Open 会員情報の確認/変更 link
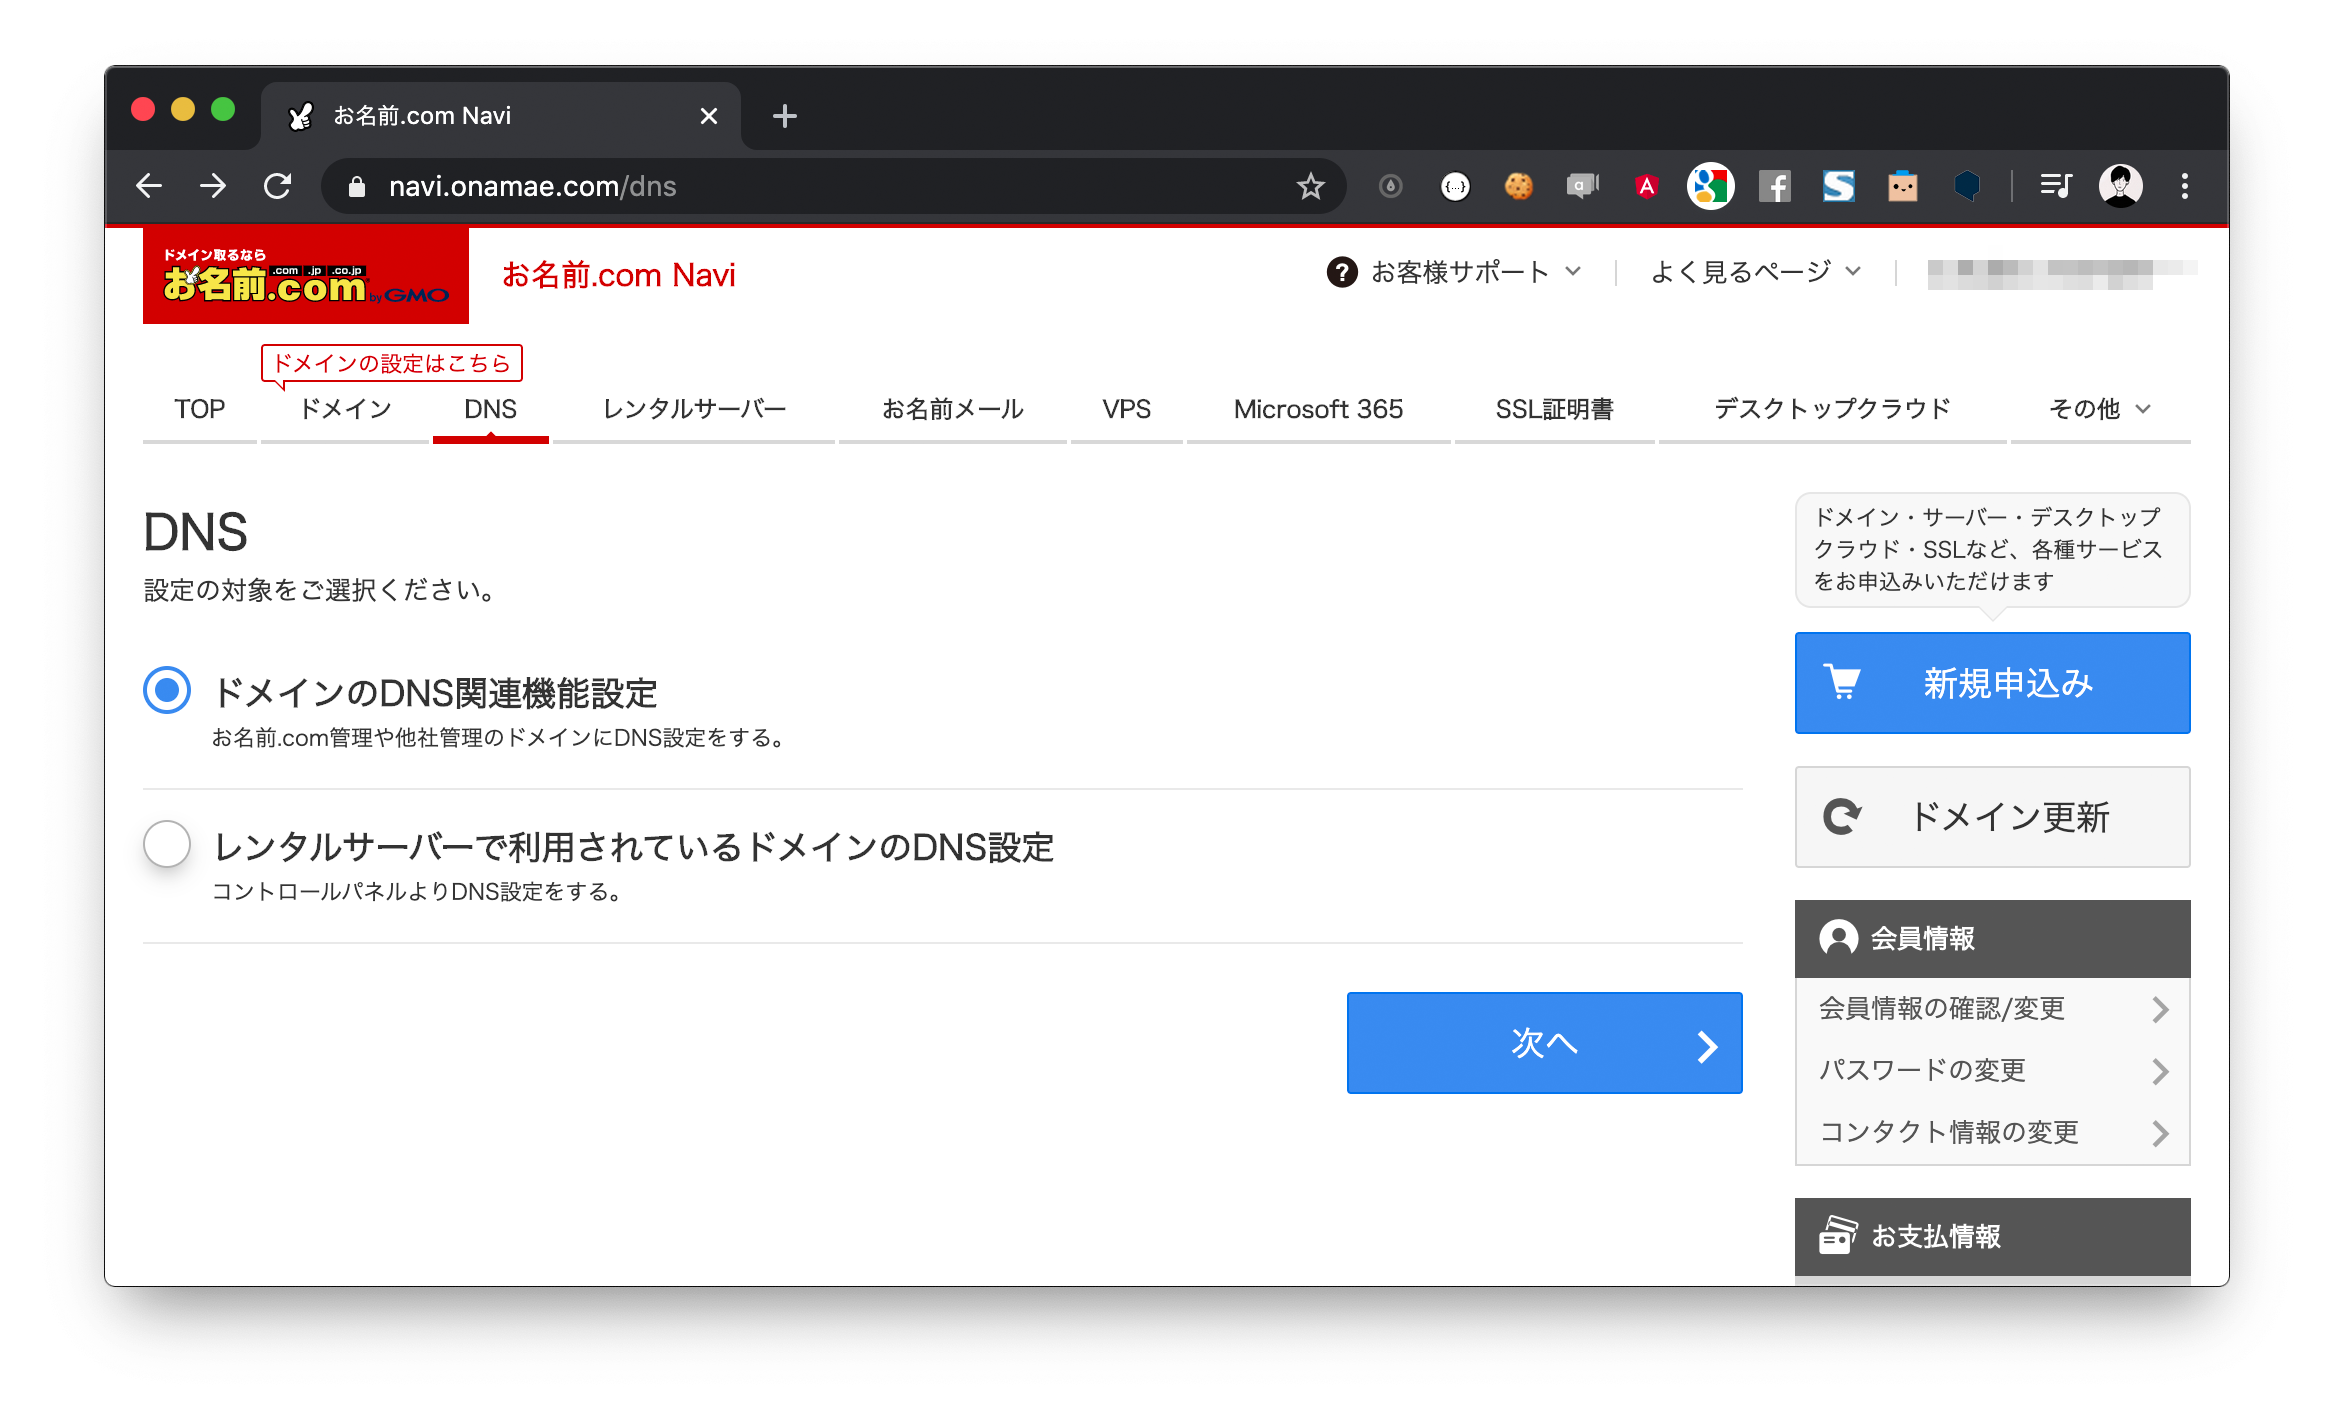Viewport: 2334px width, 1424px height. click(1992, 1009)
